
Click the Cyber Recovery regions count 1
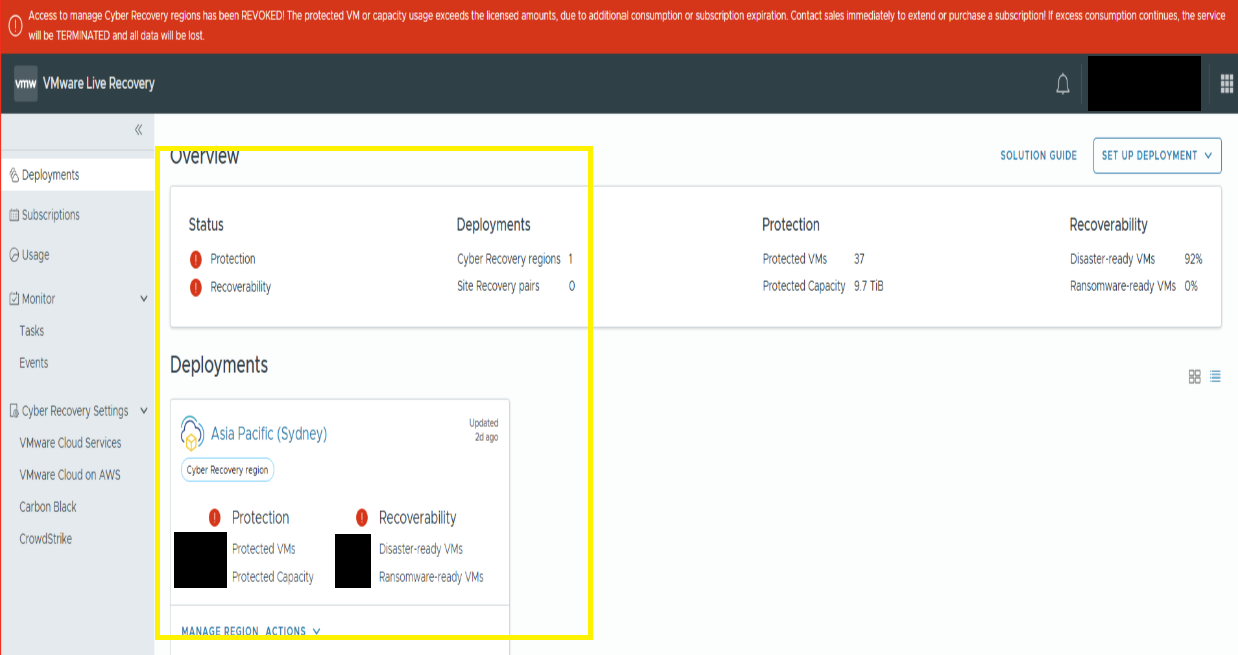click(x=570, y=259)
